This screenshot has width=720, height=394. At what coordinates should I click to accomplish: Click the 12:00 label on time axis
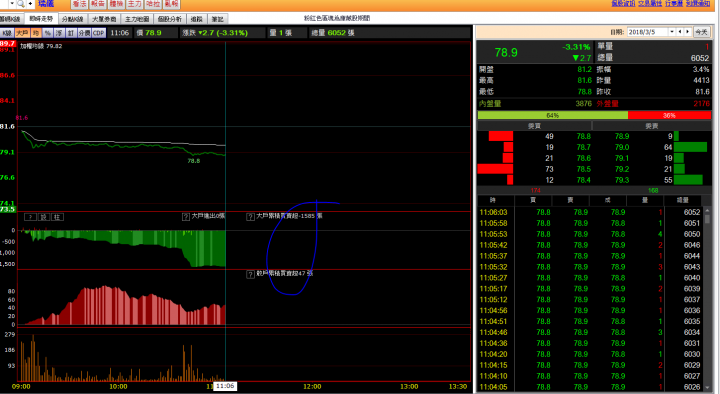pyautogui.click(x=312, y=387)
